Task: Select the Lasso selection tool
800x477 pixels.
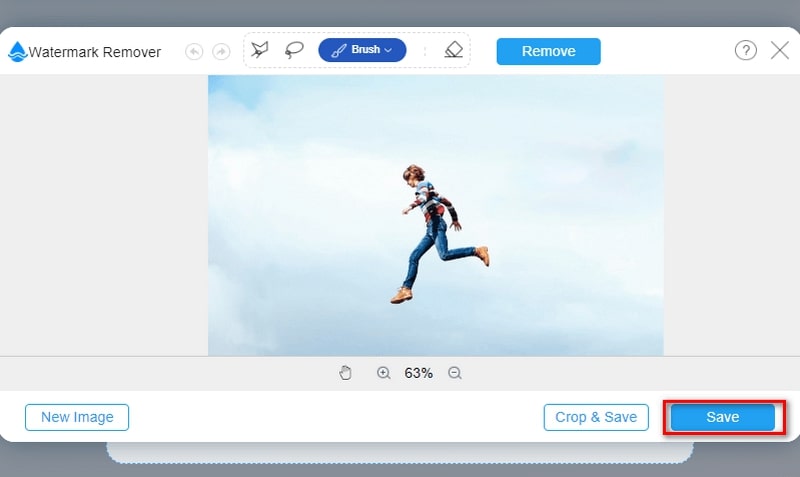Action: point(294,50)
